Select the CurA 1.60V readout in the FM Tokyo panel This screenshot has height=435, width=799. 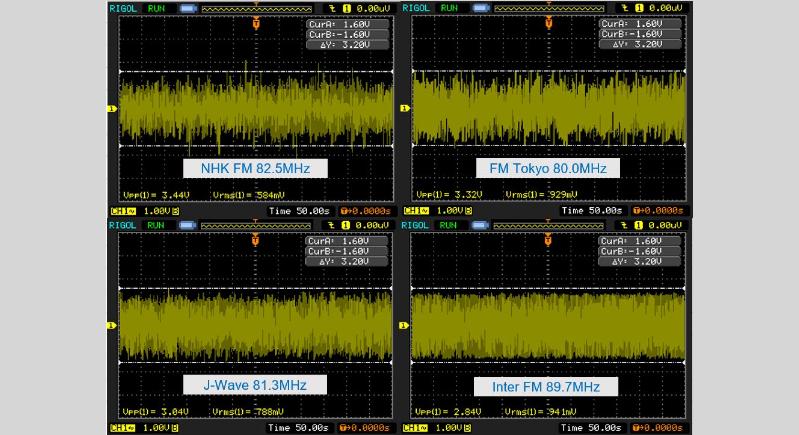(640, 23)
